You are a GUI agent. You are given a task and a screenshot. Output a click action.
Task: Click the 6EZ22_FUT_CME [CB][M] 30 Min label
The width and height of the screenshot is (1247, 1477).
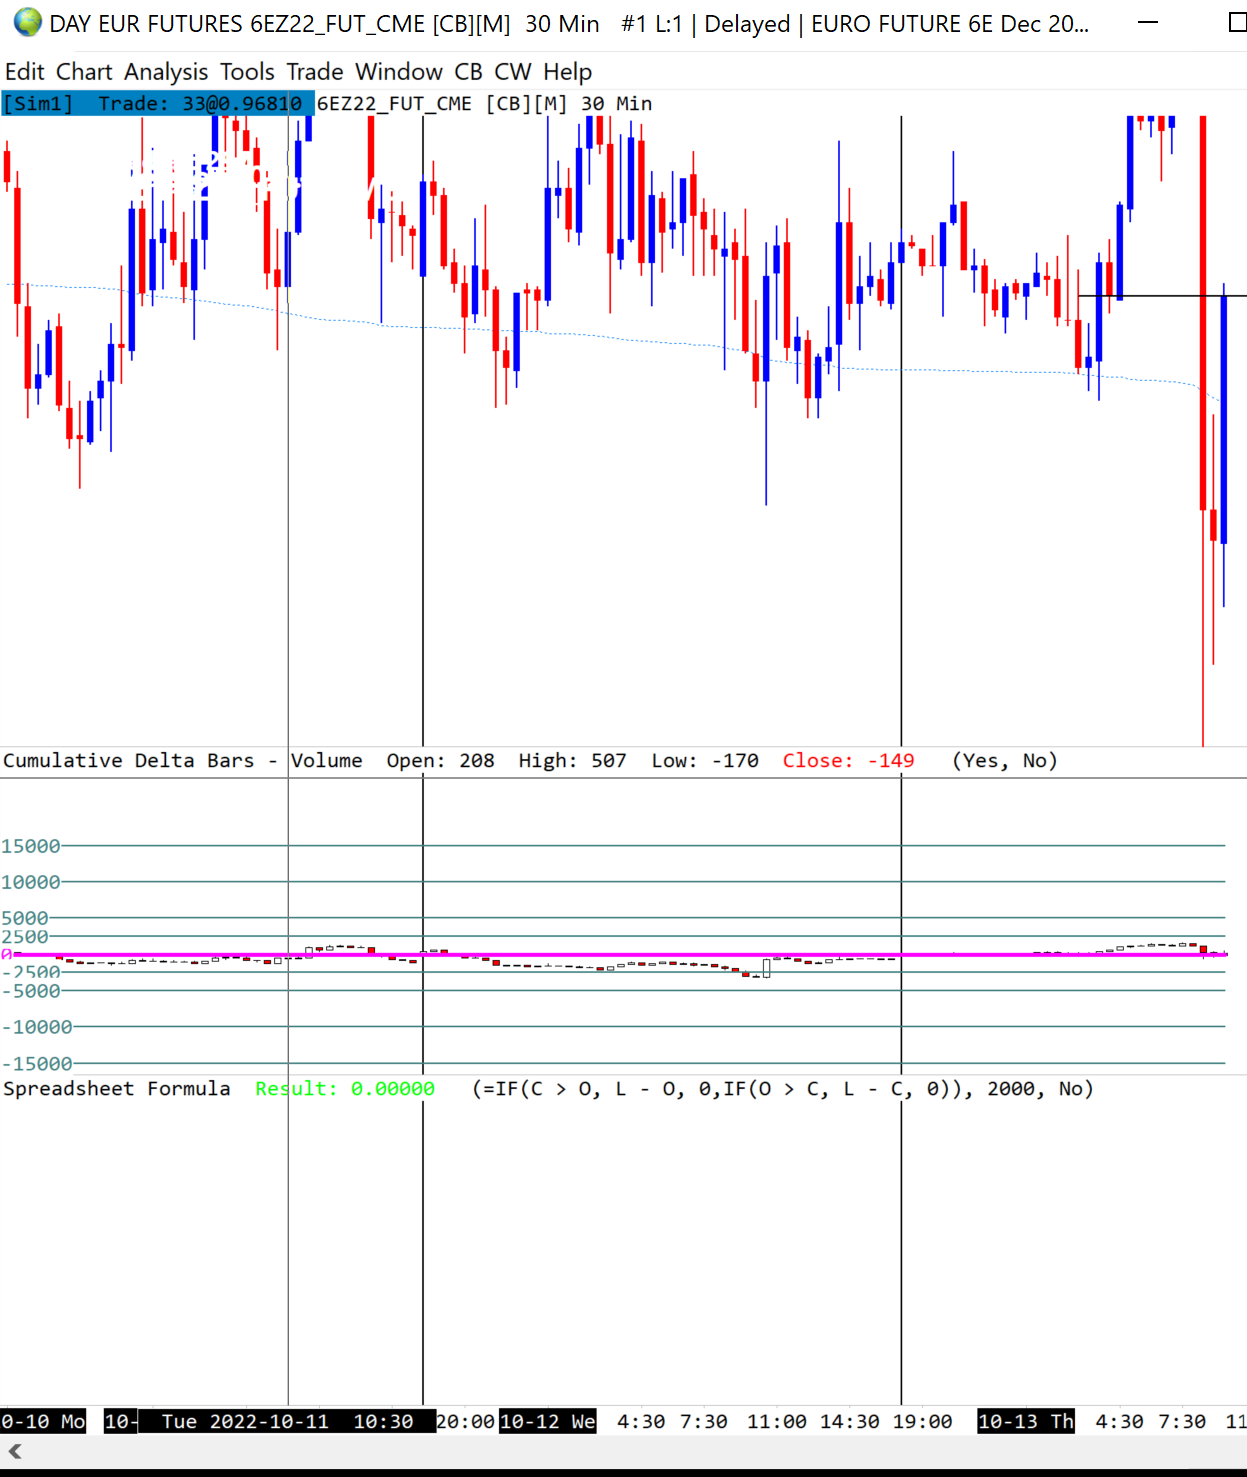(485, 104)
